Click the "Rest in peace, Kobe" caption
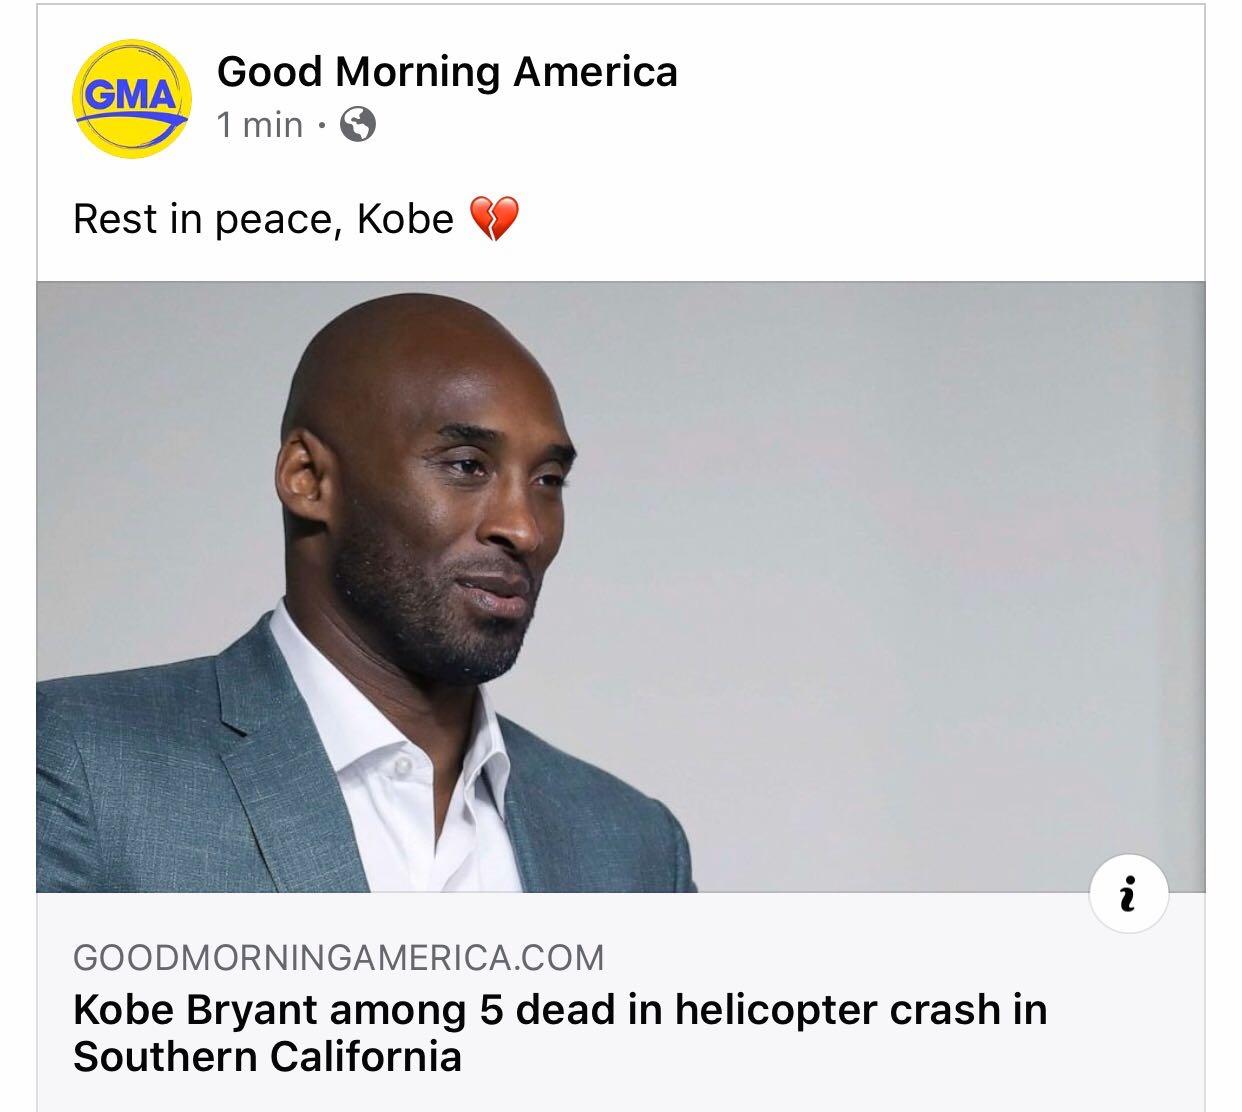The height and width of the screenshot is (1112, 1242). 263,219
